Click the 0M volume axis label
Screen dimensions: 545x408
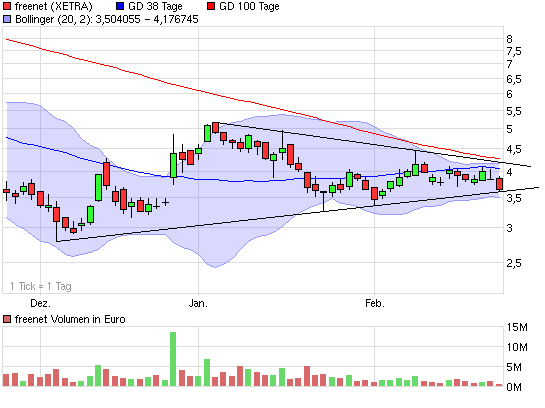[x=514, y=387]
